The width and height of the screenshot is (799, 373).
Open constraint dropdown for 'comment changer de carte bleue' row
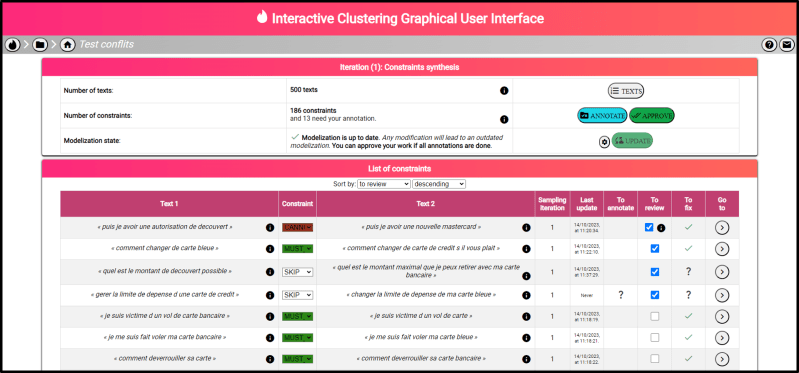(x=298, y=249)
